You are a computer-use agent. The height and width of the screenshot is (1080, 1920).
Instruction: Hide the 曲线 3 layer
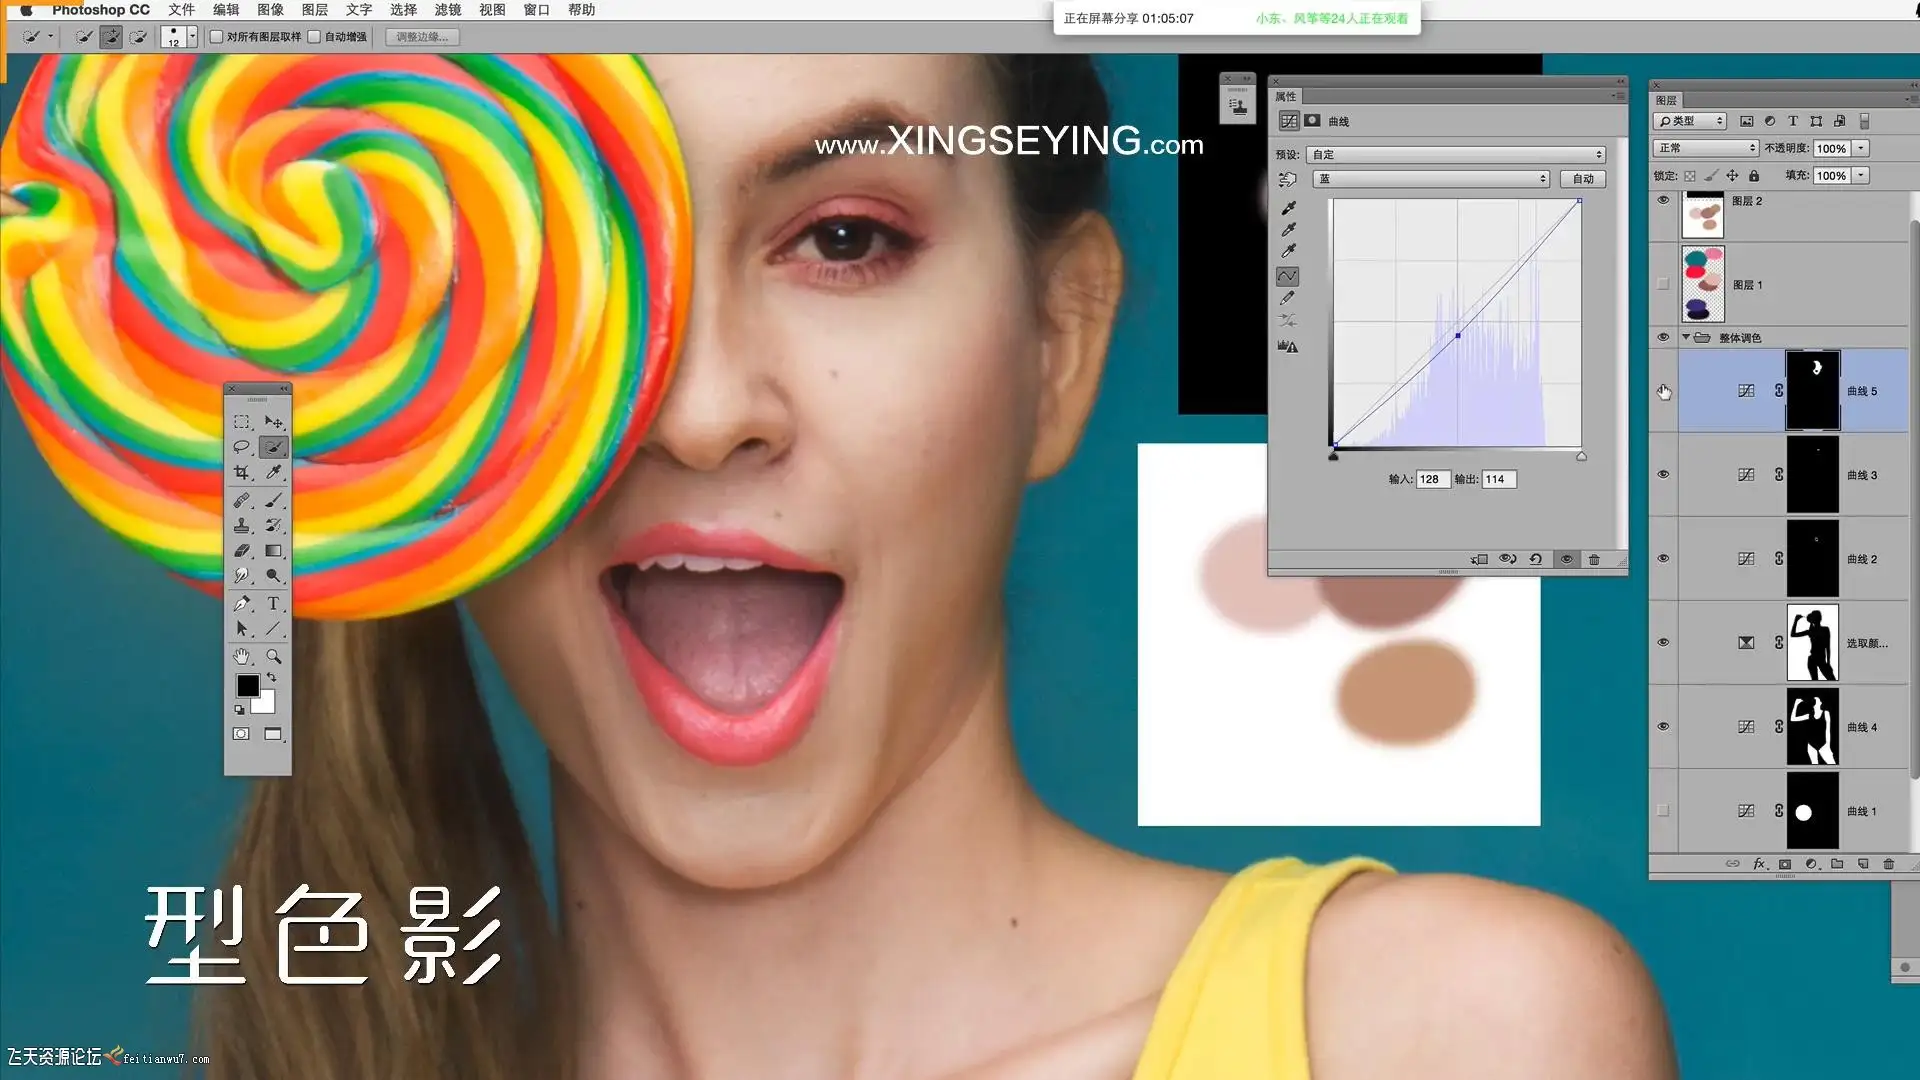coord(1663,475)
